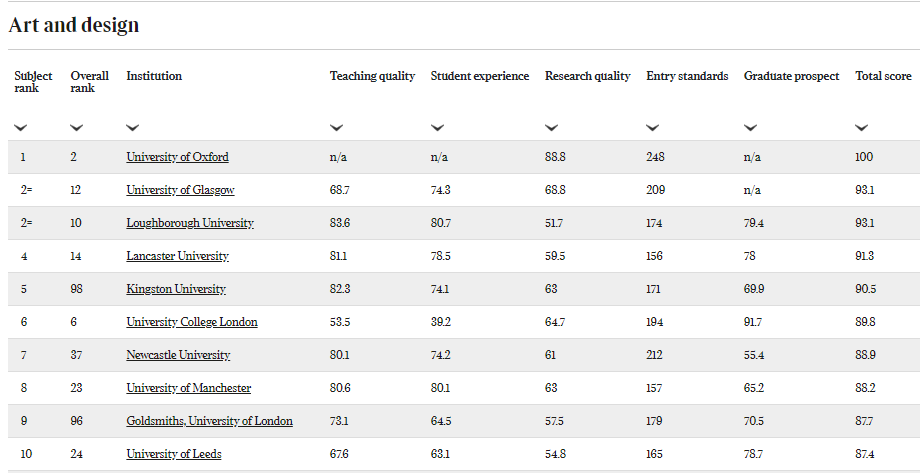Sort with the Research quality chevron

click(x=552, y=128)
